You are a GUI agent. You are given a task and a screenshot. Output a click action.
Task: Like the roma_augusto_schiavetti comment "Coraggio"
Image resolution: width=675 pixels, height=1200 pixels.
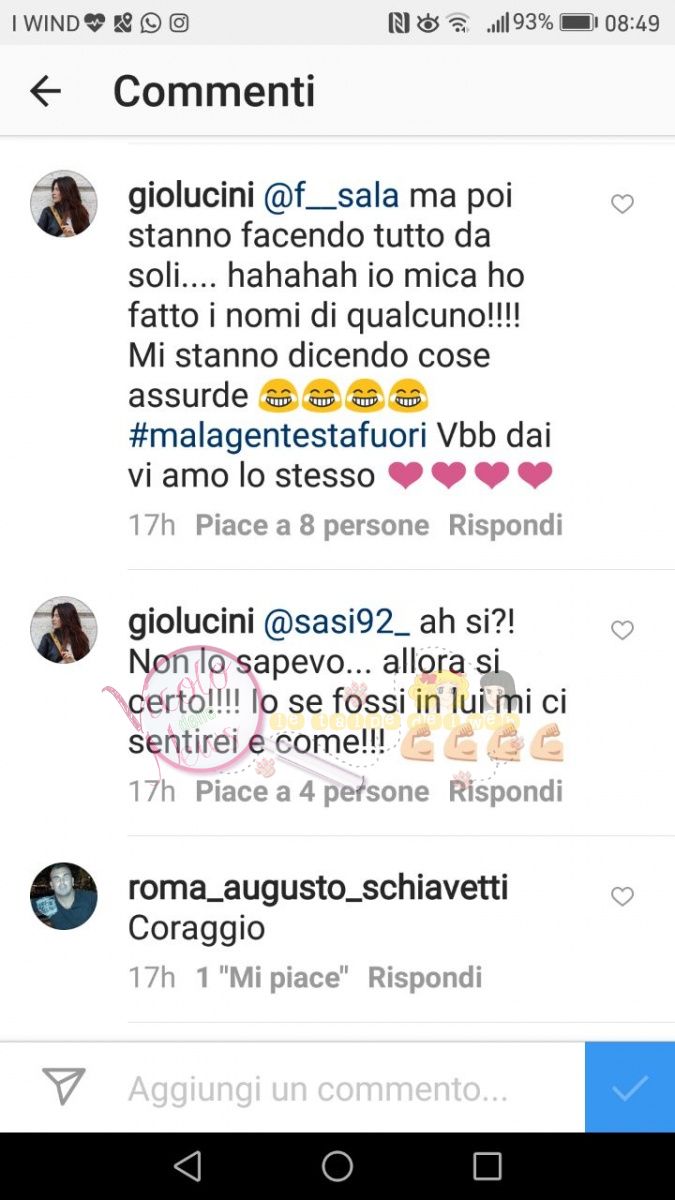[622, 897]
